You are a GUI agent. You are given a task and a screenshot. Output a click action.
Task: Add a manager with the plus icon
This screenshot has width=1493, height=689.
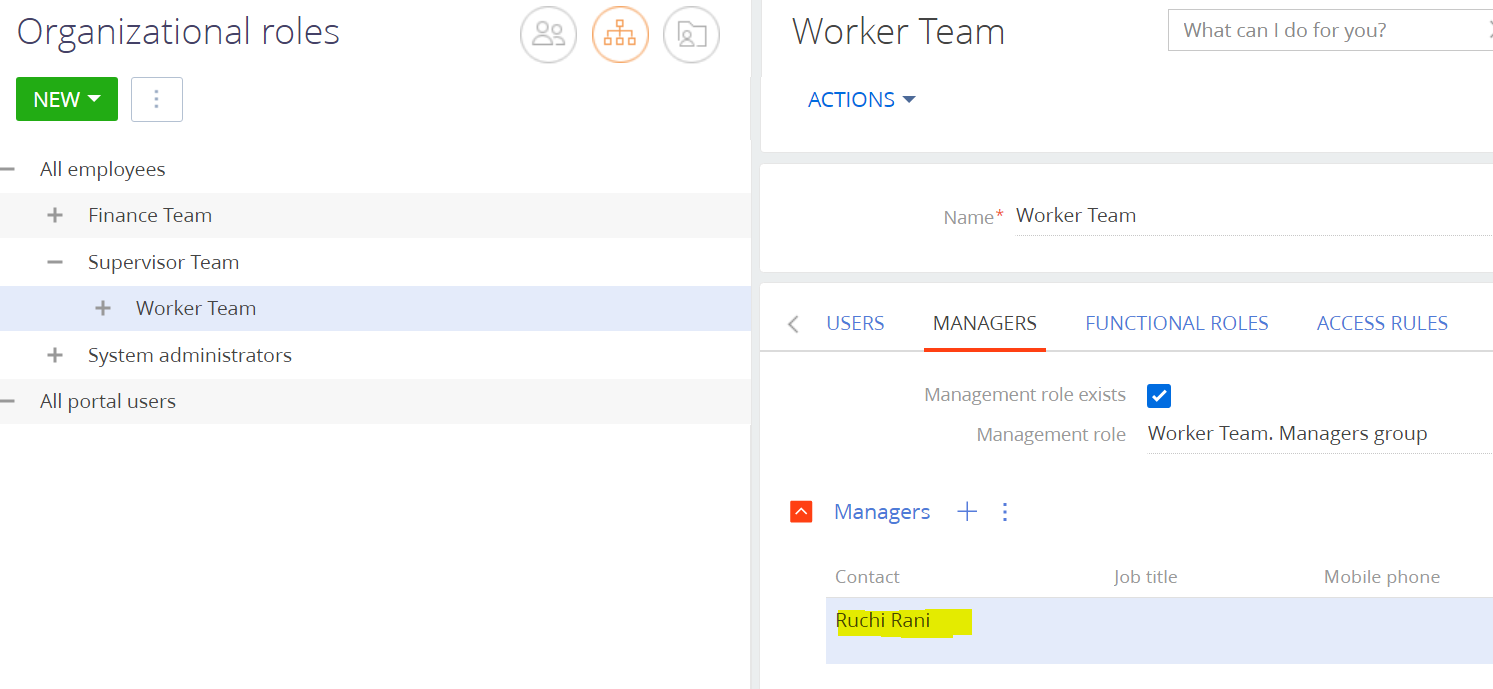pyautogui.click(x=967, y=512)
